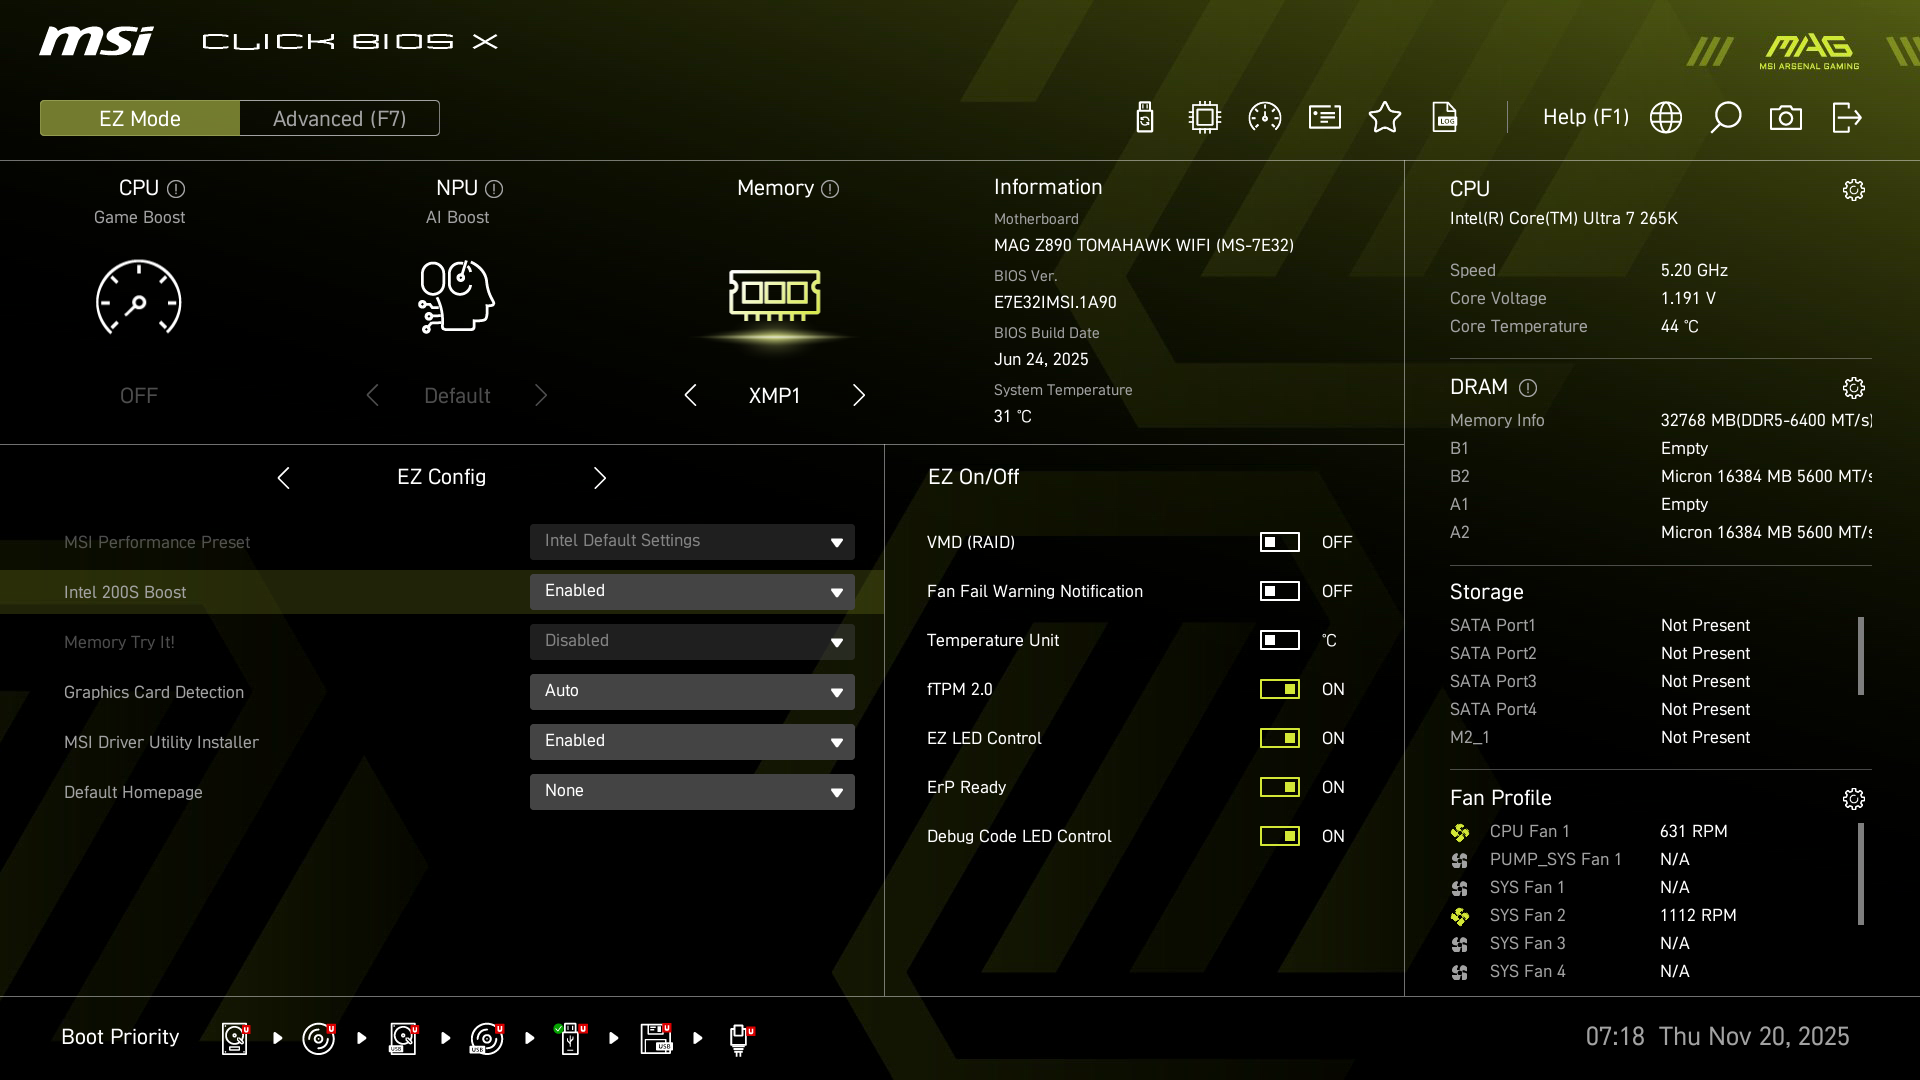Select the EZ Mode tab

(139, 117)
